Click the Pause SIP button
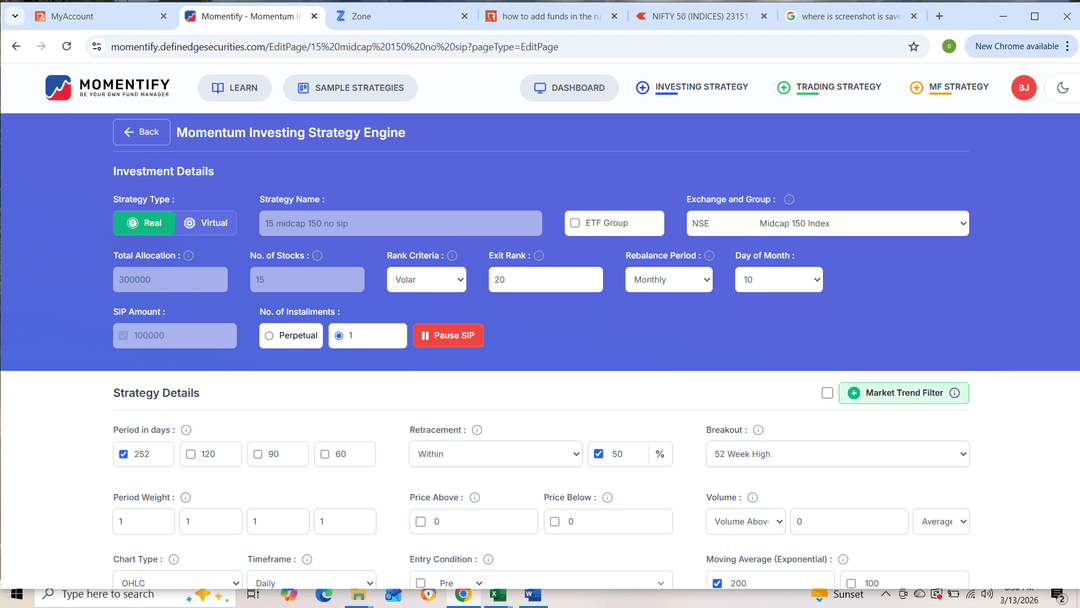Viewport: 1080px width, 608px height. 448,335
